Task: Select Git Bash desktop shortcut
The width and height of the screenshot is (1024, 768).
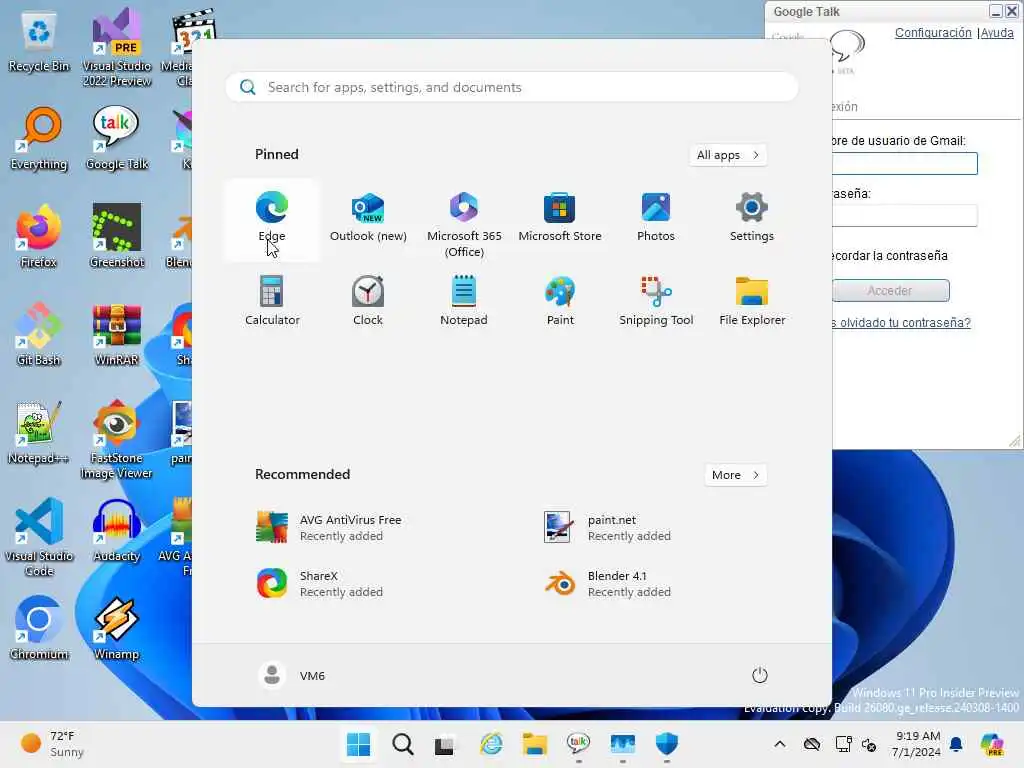Action: coord(39,334)
